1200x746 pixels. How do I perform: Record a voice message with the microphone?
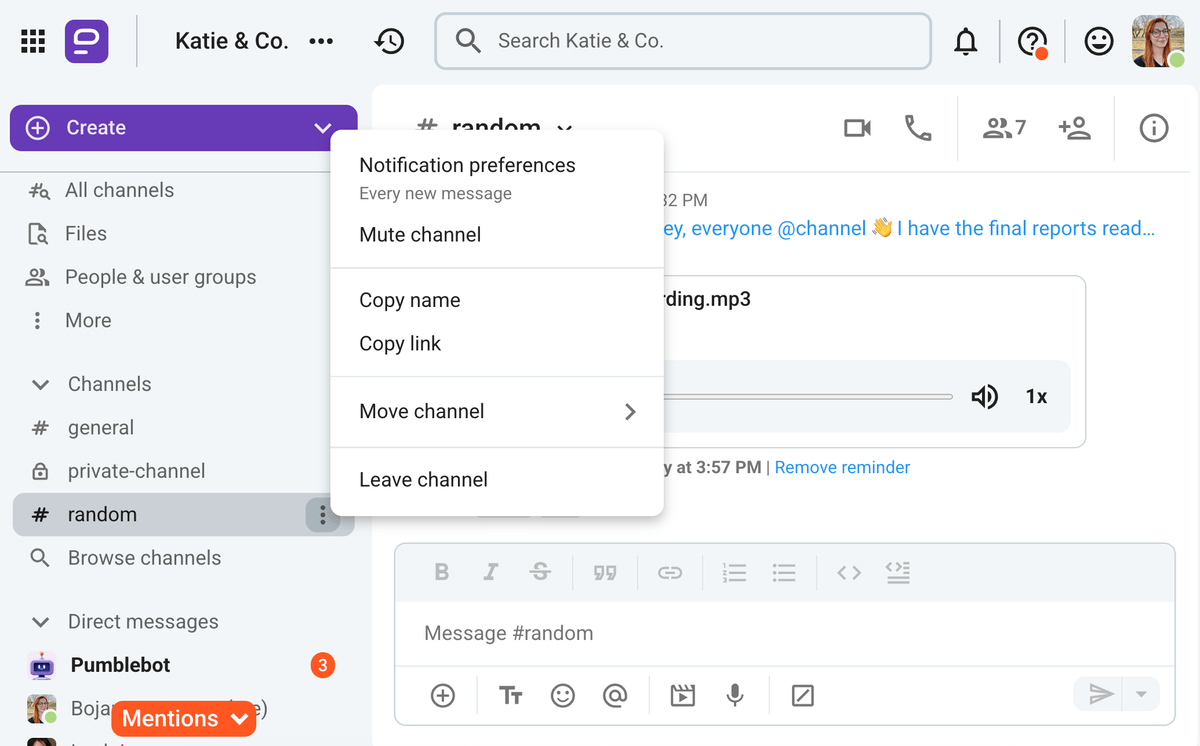735,695
